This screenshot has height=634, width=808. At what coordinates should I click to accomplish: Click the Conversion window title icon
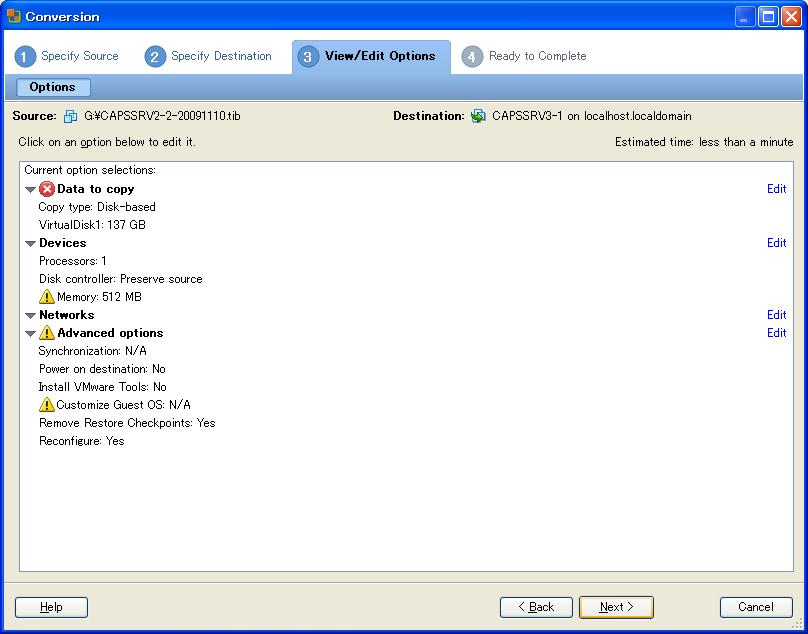pos(14,16)
